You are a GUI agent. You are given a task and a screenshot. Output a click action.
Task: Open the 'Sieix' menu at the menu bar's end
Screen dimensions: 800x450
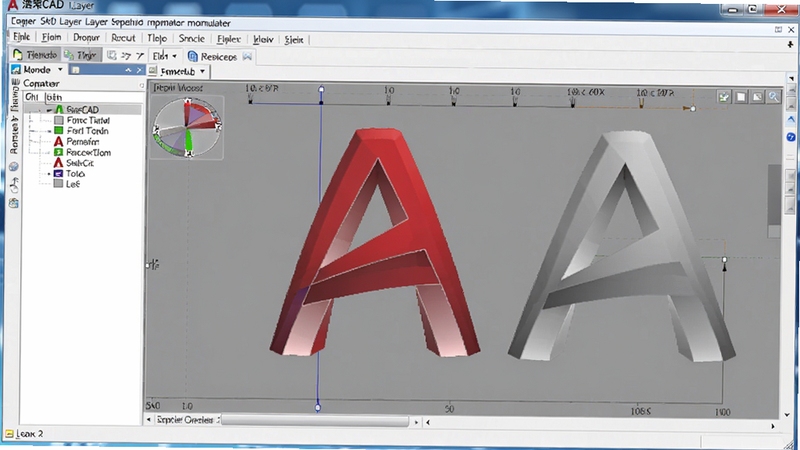coord(294,39)
